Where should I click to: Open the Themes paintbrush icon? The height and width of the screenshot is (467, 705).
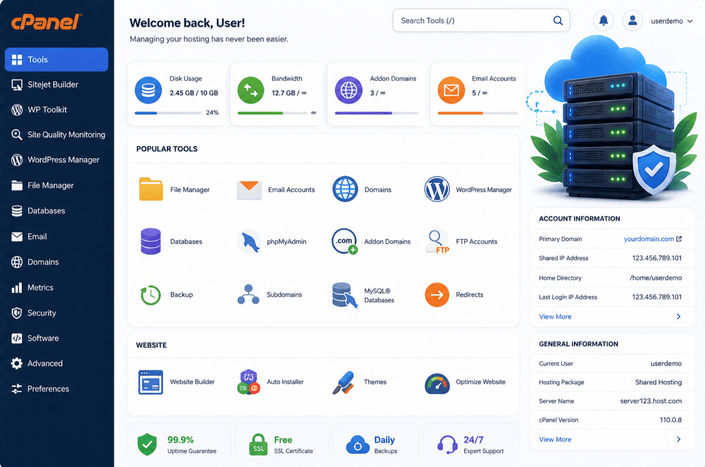point(344,382)
